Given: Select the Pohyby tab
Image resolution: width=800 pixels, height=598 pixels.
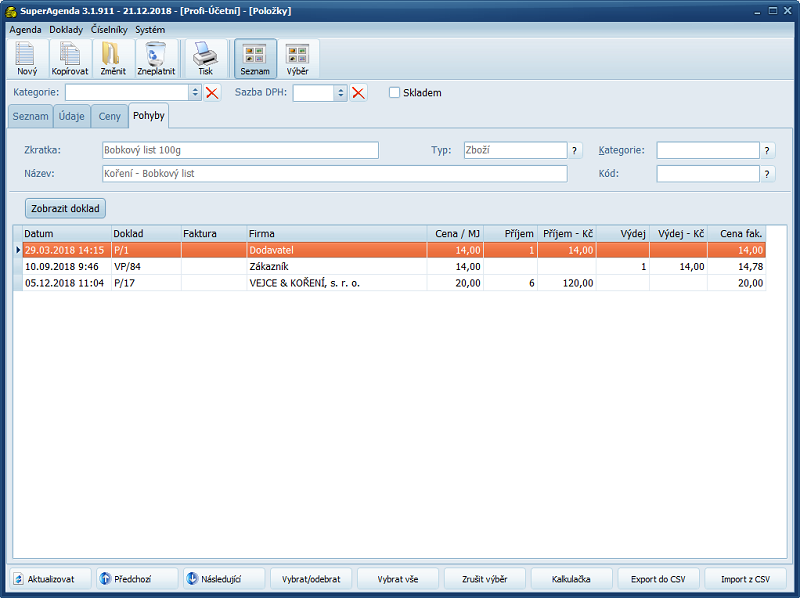Looking at the screenshot, I should click(x=148, y=116).
